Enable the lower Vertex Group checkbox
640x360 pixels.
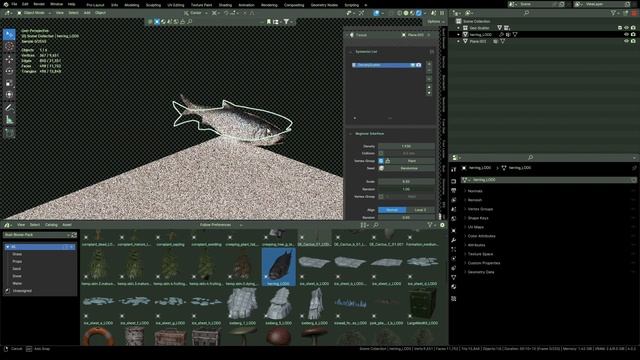tap(381, 197)
